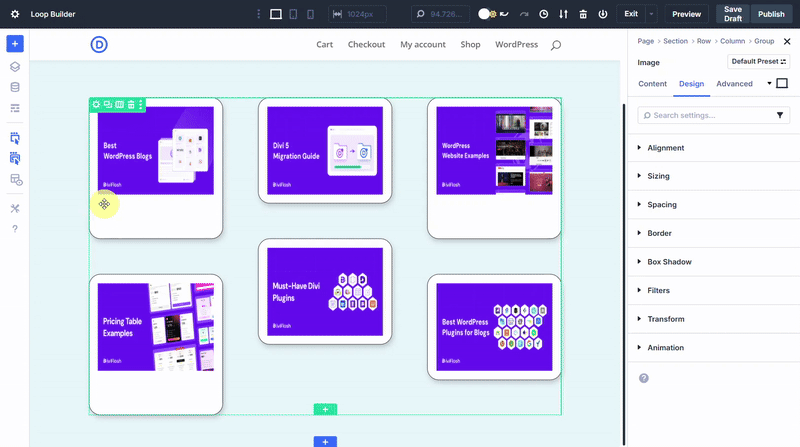The height and width of the screenshot is (447, 800).
Task: Click duplicate icon on green toolbar
Action: 108,105
